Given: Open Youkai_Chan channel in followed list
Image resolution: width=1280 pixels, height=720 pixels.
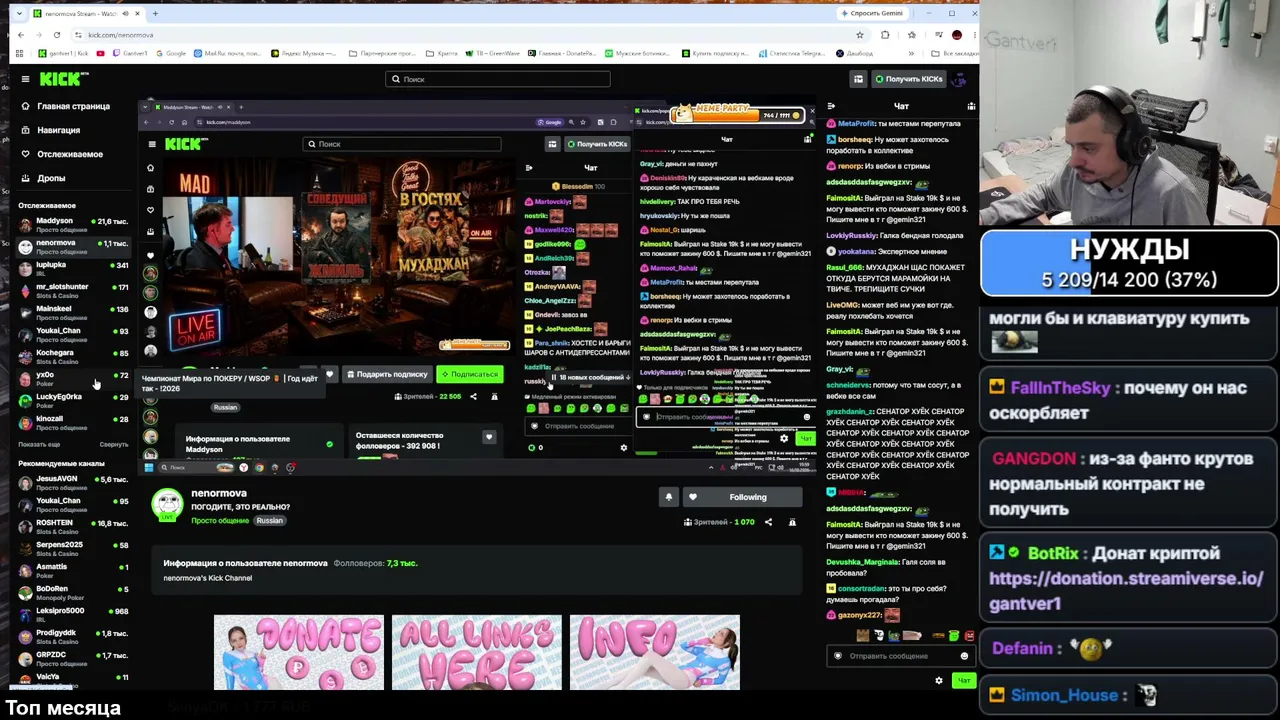Looking at the screenshot, I should tap(74, 334).
